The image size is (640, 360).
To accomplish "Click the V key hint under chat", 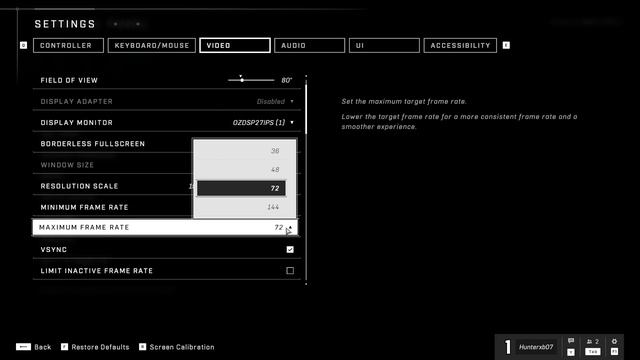I will (x=571, y=352).
